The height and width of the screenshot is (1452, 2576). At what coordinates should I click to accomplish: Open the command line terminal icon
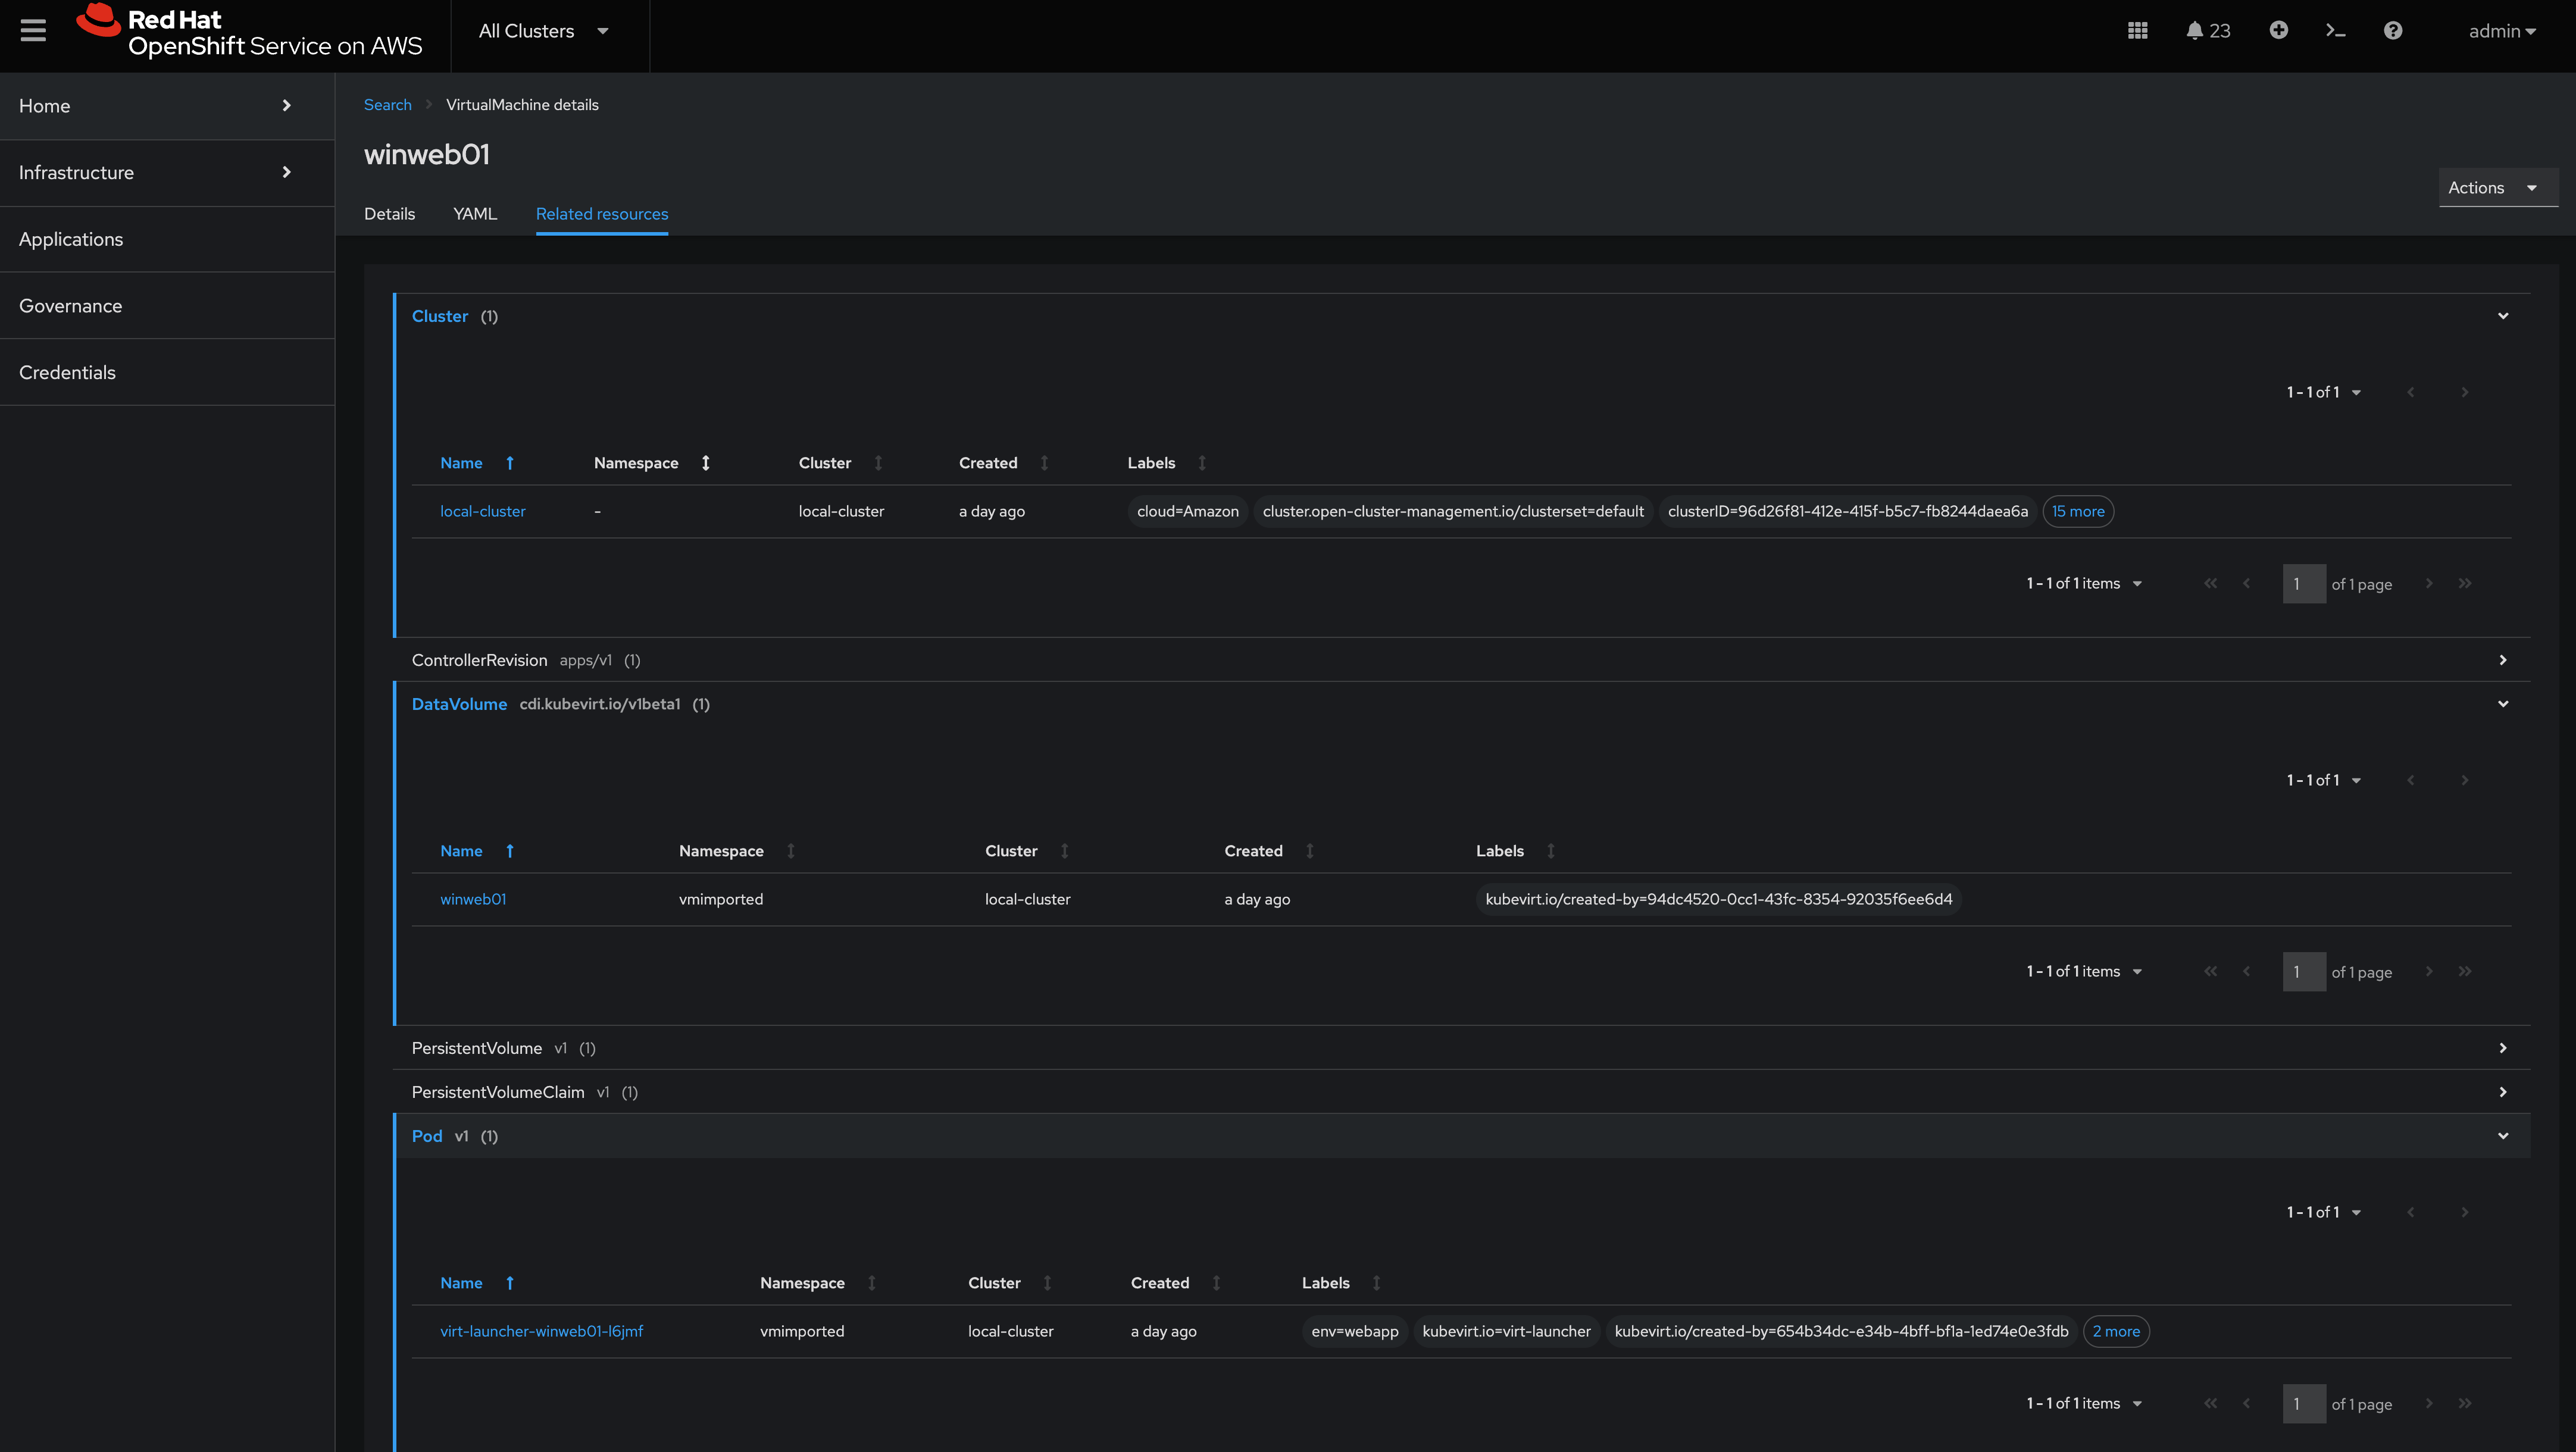(x=2336, y=31)
